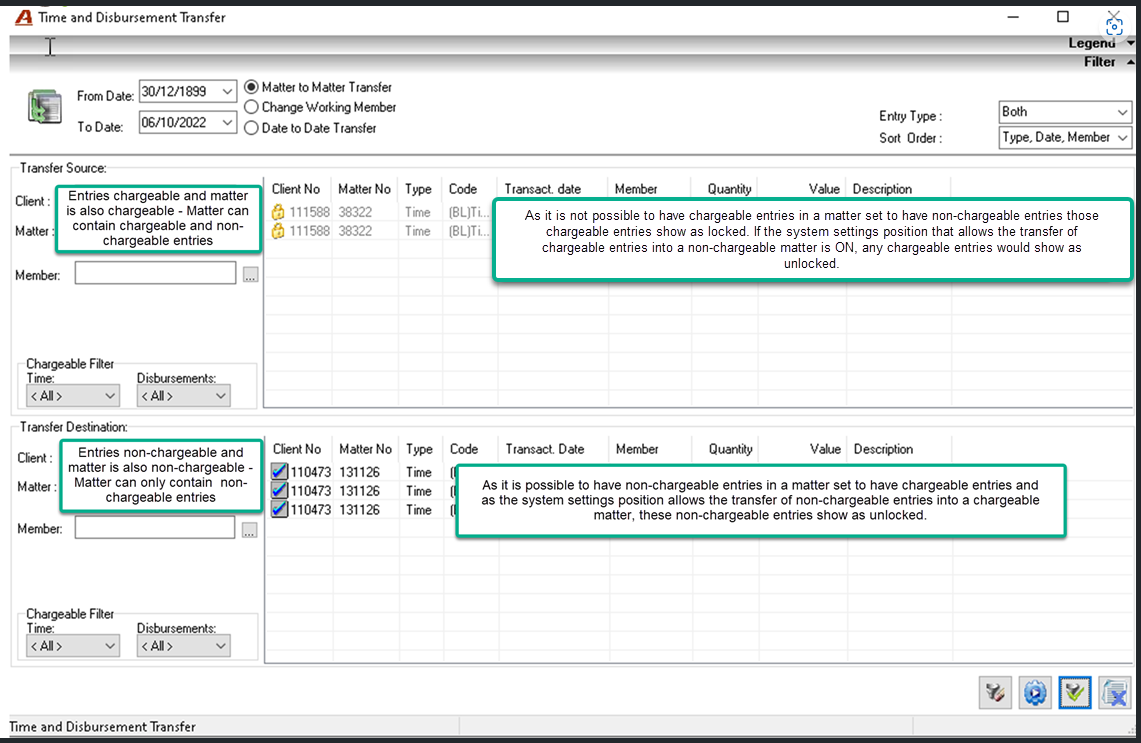Sort Transfer Source by Matter No column
This screenshot has height=743, width=1141.
click(364, 189)
